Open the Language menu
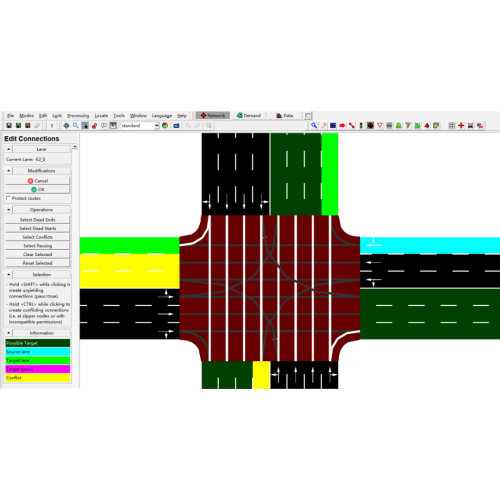 tap(162, 116)
